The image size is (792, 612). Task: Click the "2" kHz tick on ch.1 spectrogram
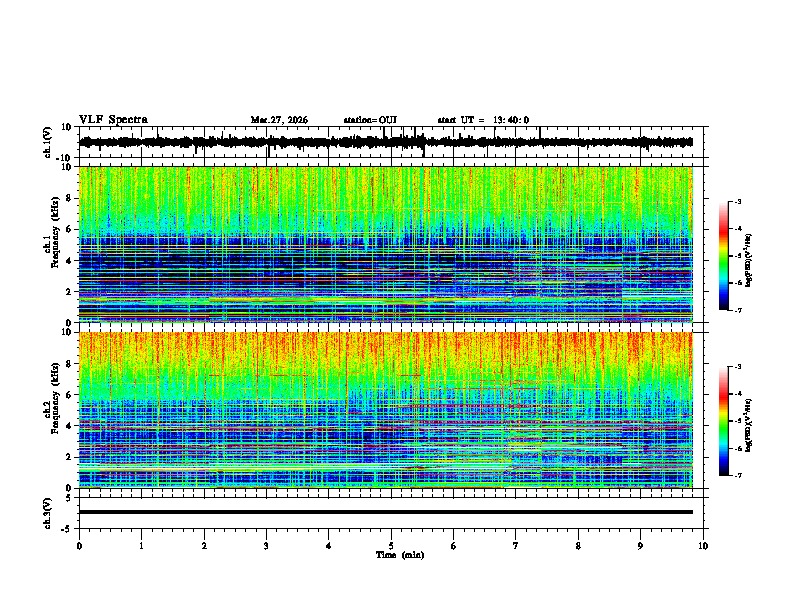(69, 291)
